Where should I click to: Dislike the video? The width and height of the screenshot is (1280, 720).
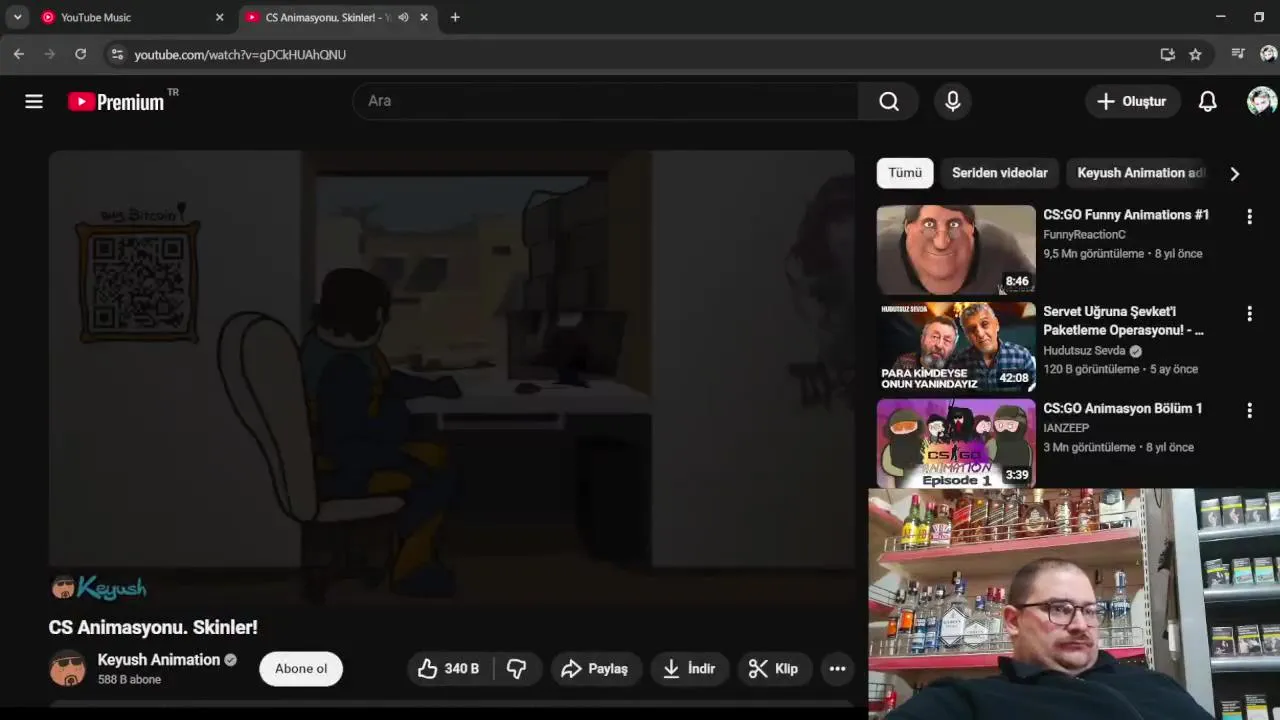tap(517, 669)
